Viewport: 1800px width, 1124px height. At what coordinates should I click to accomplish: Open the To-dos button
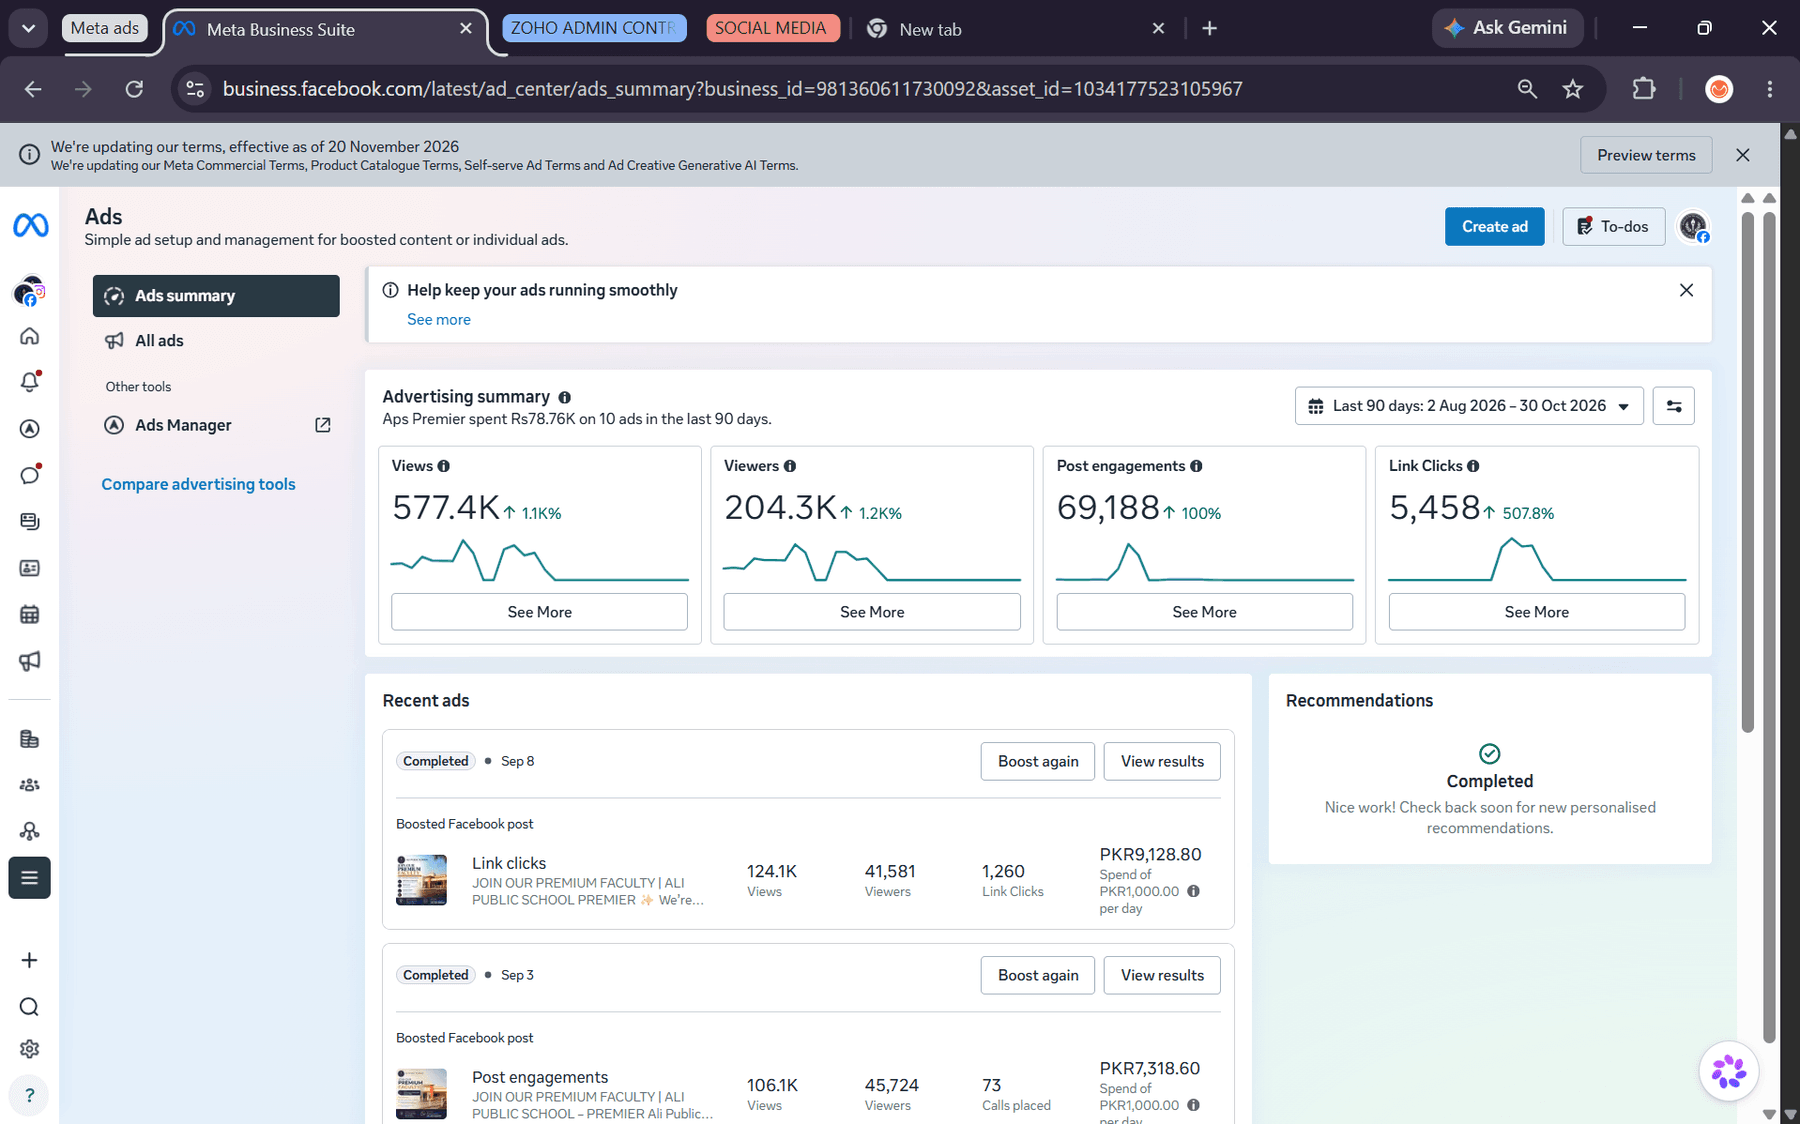click(x=1613, y=227)
